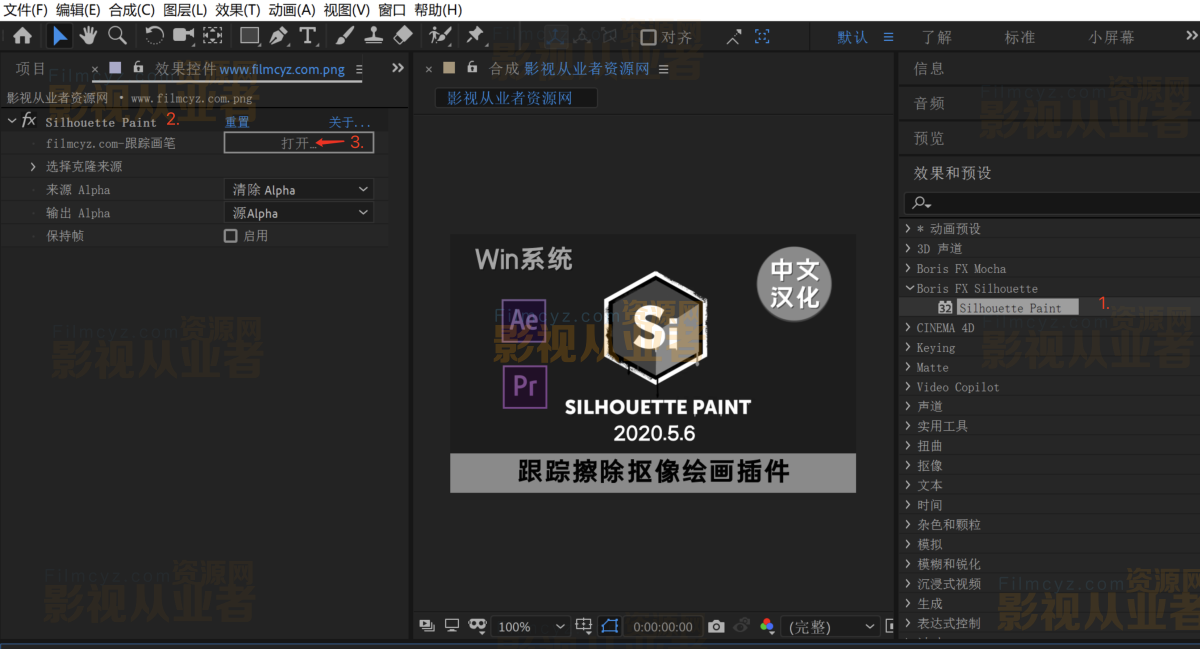Select the Type text tool

click(308, 36)
